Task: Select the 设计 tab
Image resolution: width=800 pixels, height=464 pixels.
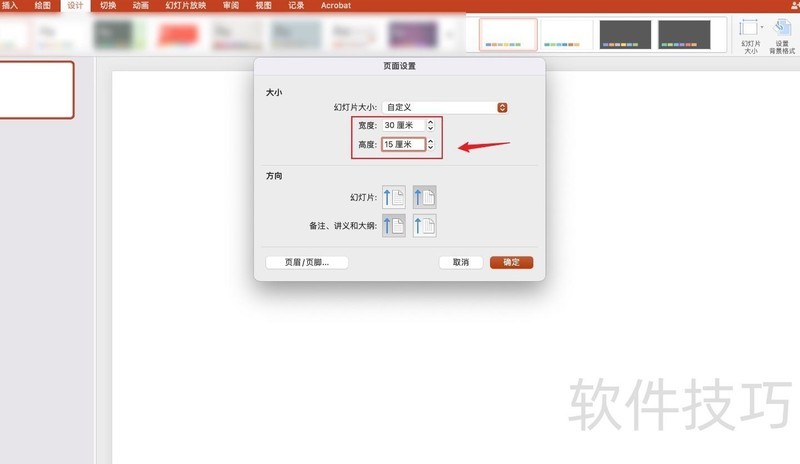Action: [x=75, y=6]
